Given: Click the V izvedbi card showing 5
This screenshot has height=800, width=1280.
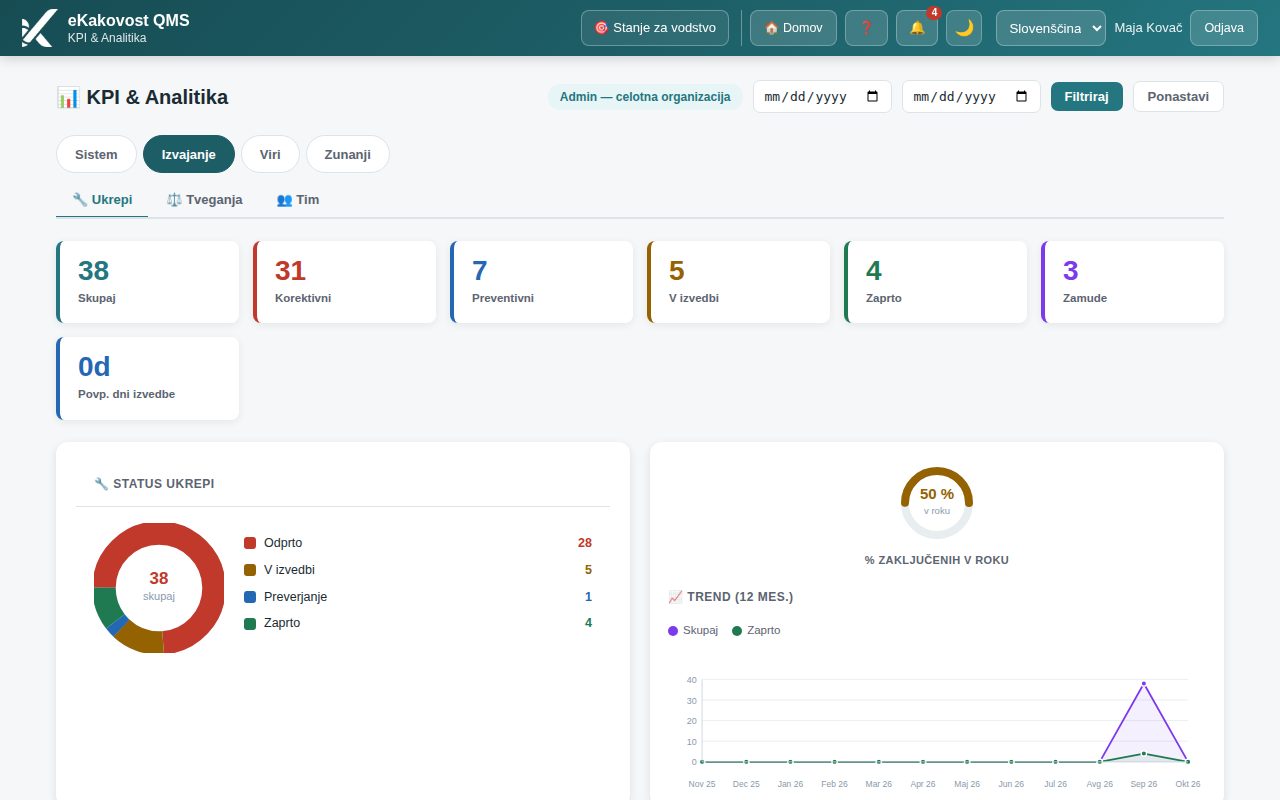Looking at the screenshot, I should (739, 282).
